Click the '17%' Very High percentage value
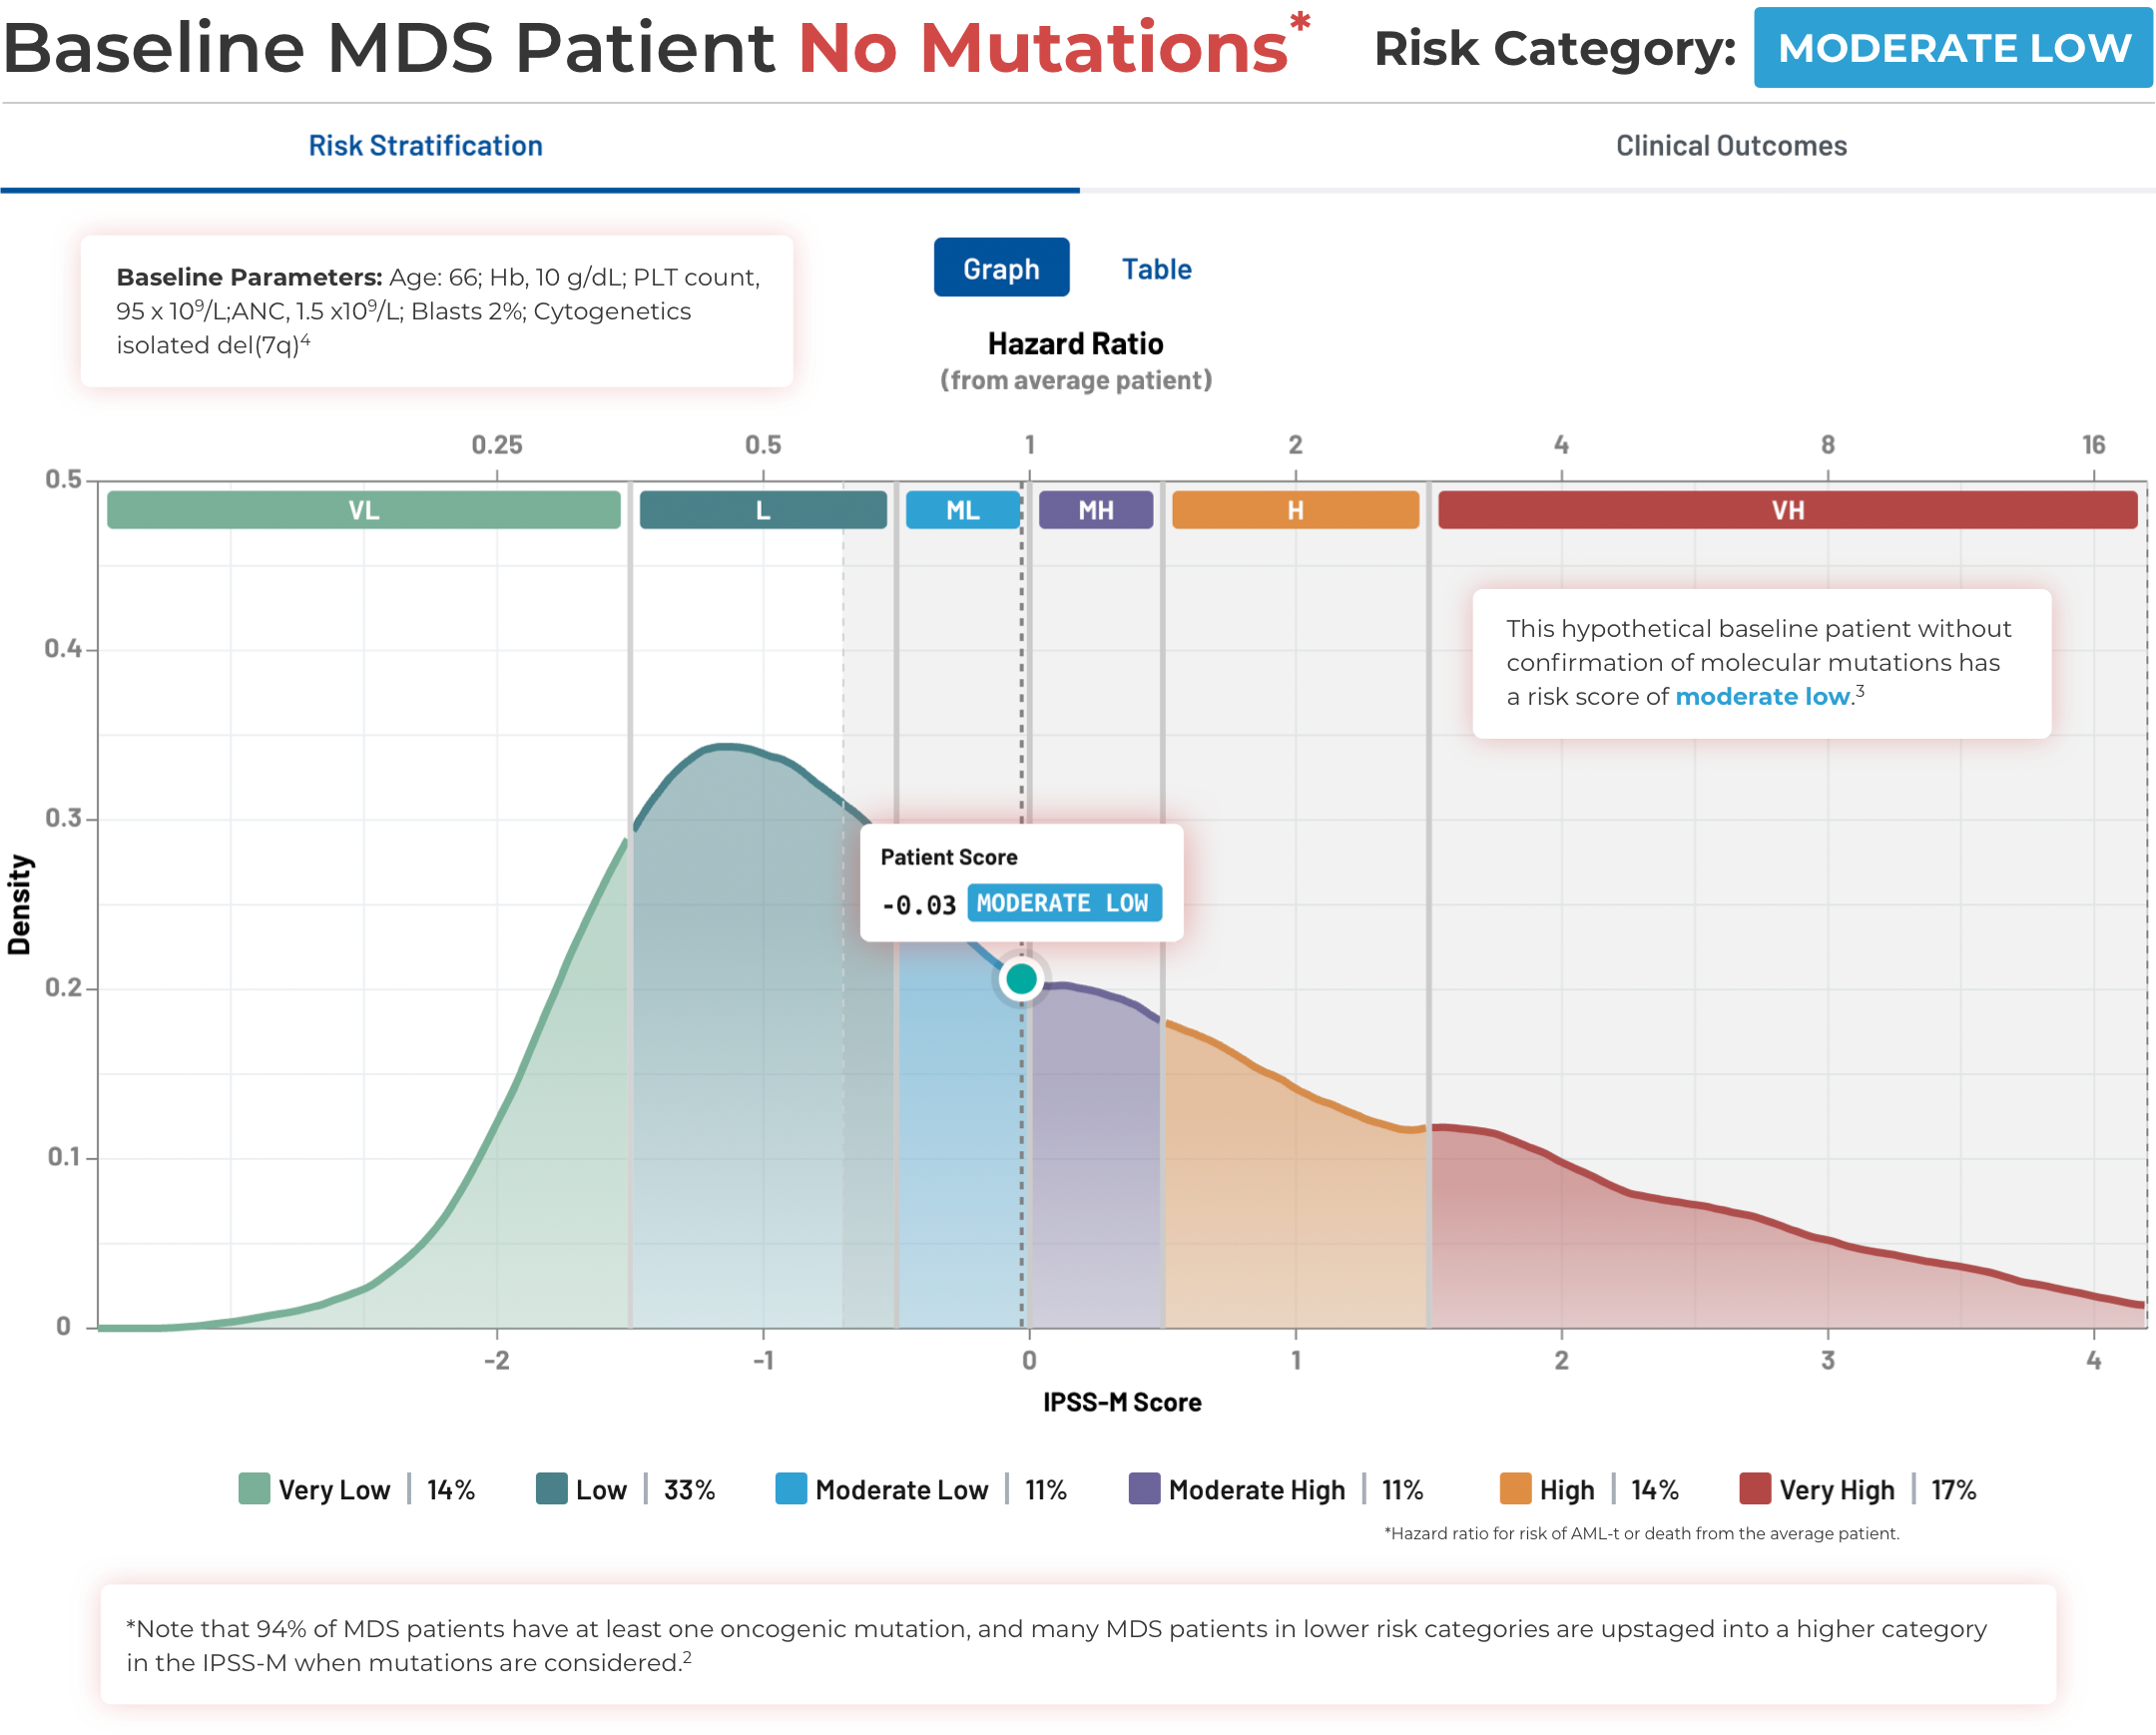Screen dimensions: 2156x1735 1953,1490
